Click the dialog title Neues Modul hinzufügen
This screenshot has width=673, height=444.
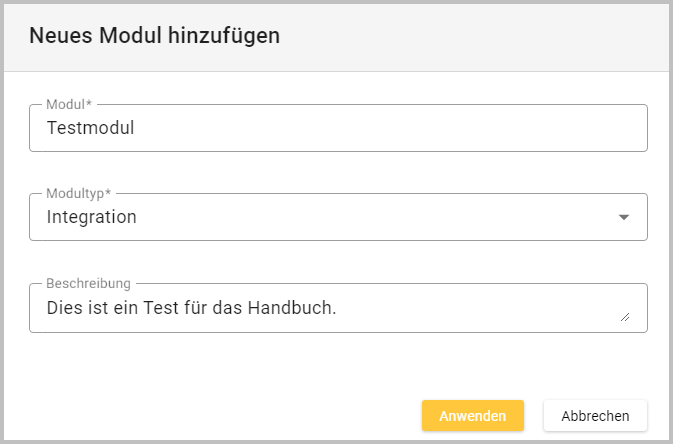pyautogui.click(x=154, y=36)
